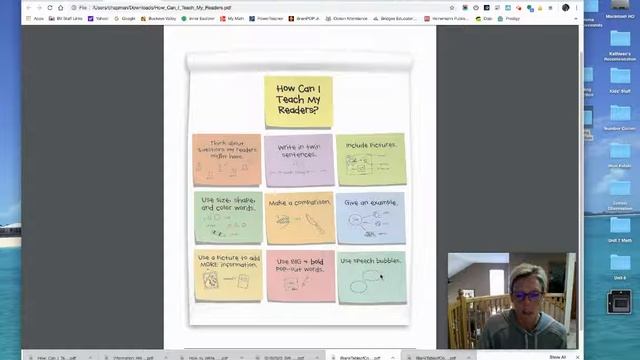This screenshot has height=360, width=640.
Task: Go back using the browser back arrow
Action: click(29, 8)
